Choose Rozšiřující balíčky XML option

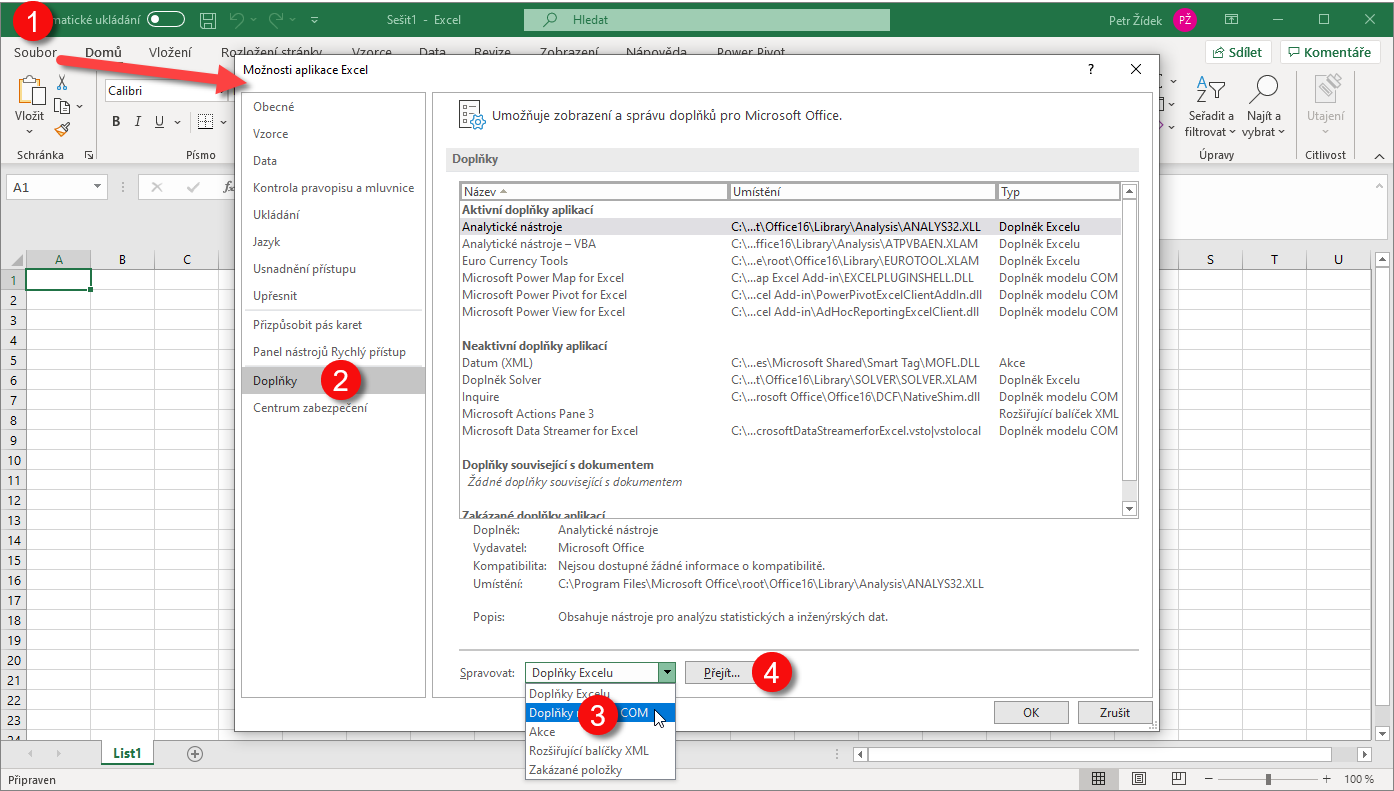(600, 751)
